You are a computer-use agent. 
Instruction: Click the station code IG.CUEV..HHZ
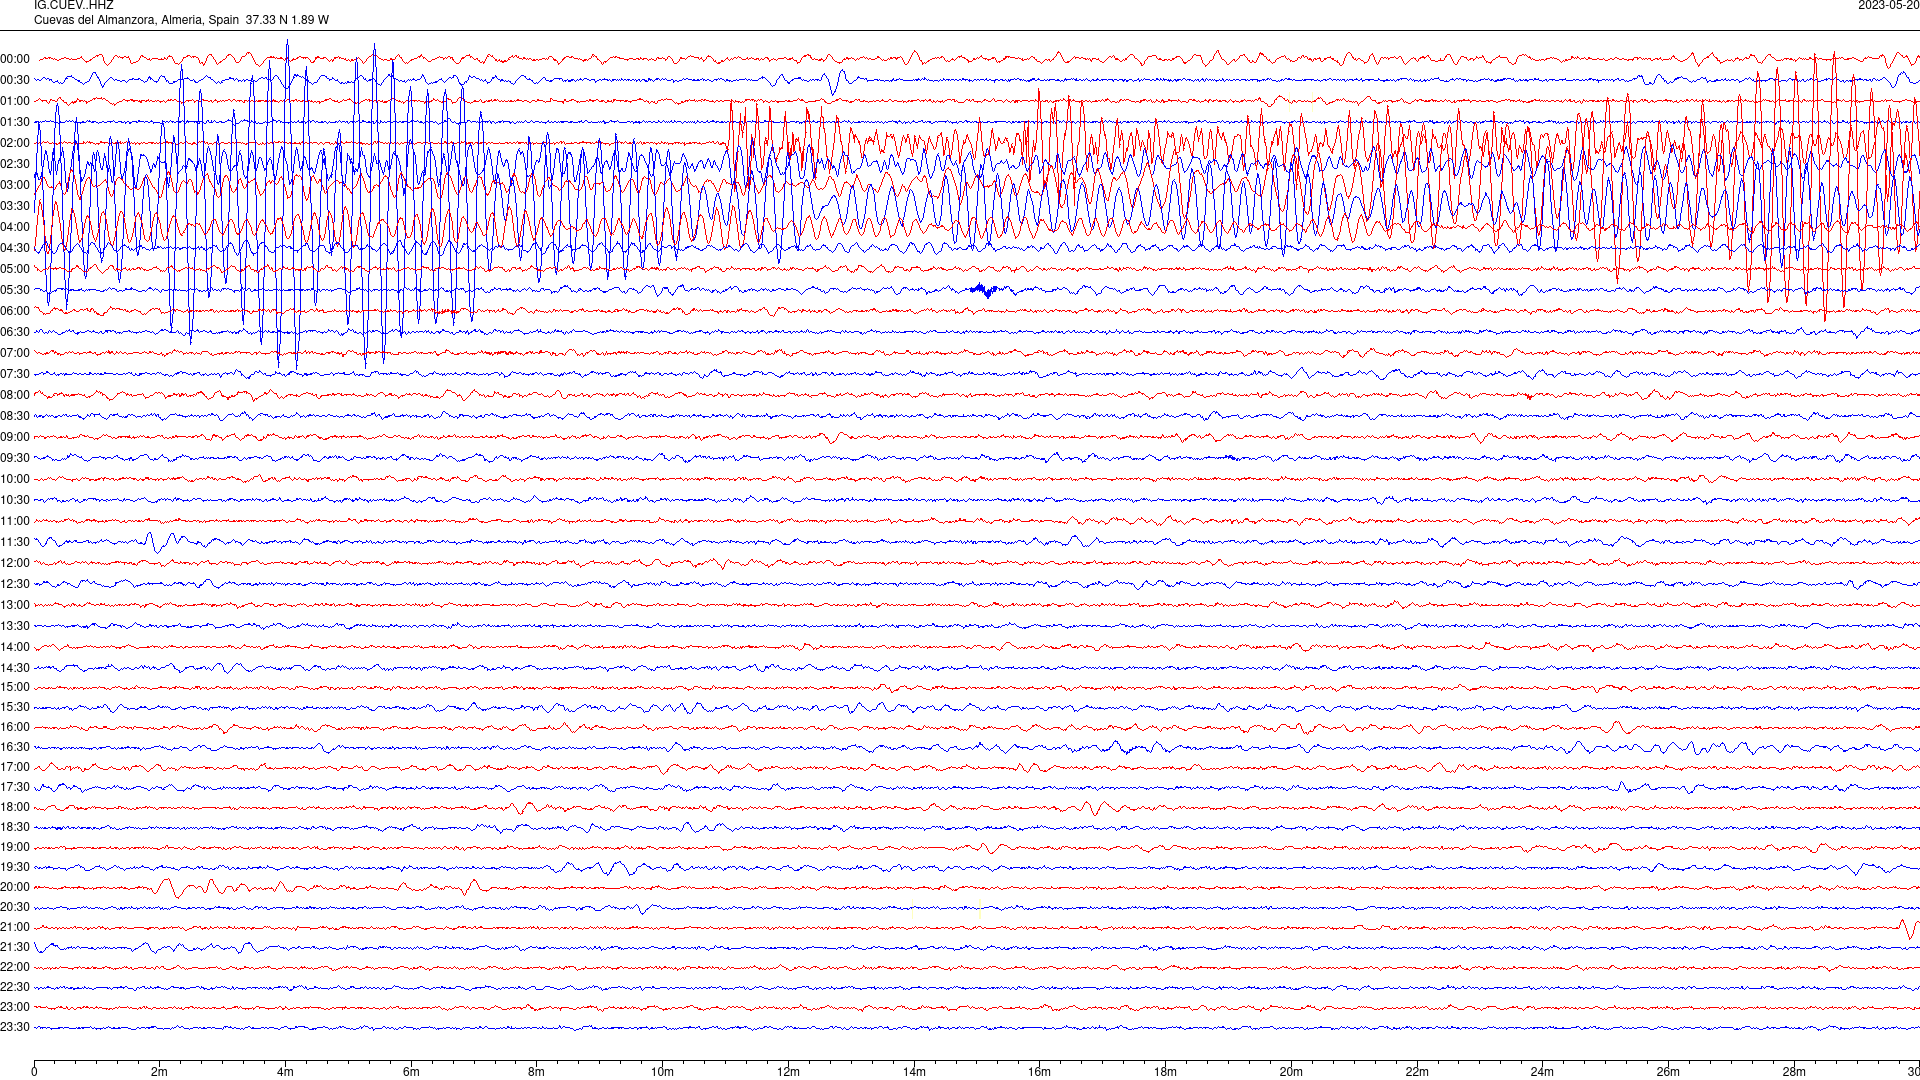click(74, 6)
